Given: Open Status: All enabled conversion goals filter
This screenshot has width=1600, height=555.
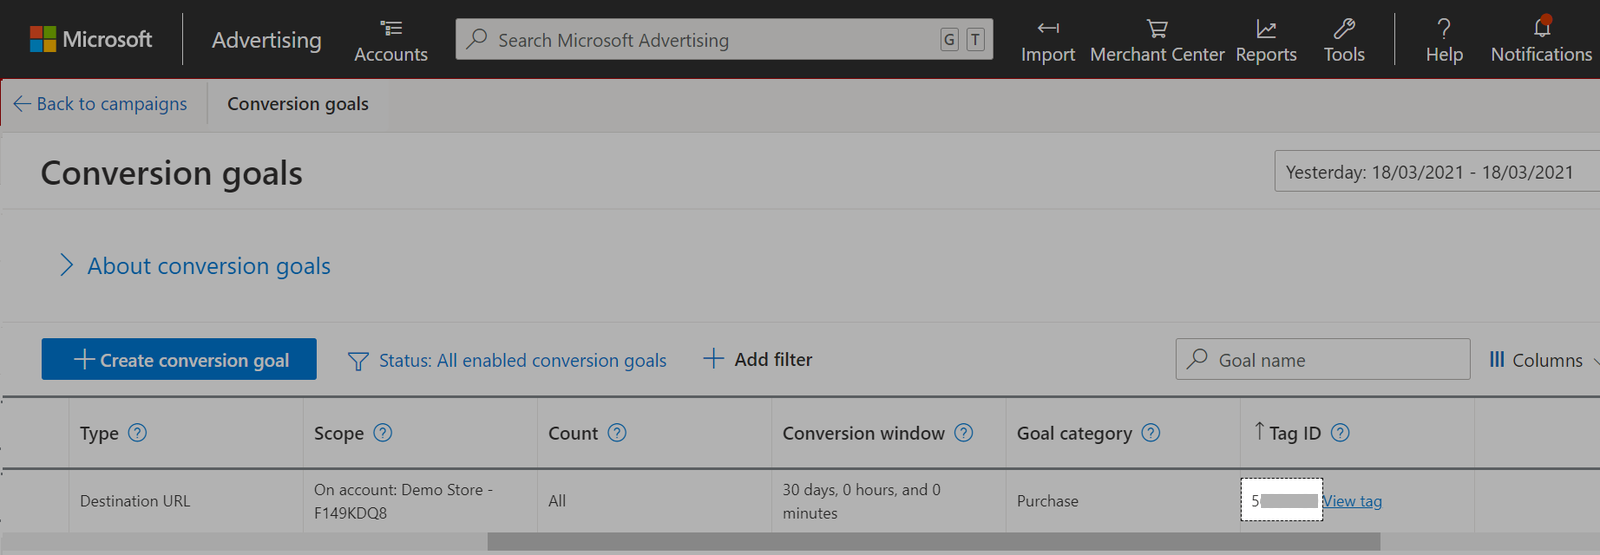Looking at the screenshot, I should [522, 360].
